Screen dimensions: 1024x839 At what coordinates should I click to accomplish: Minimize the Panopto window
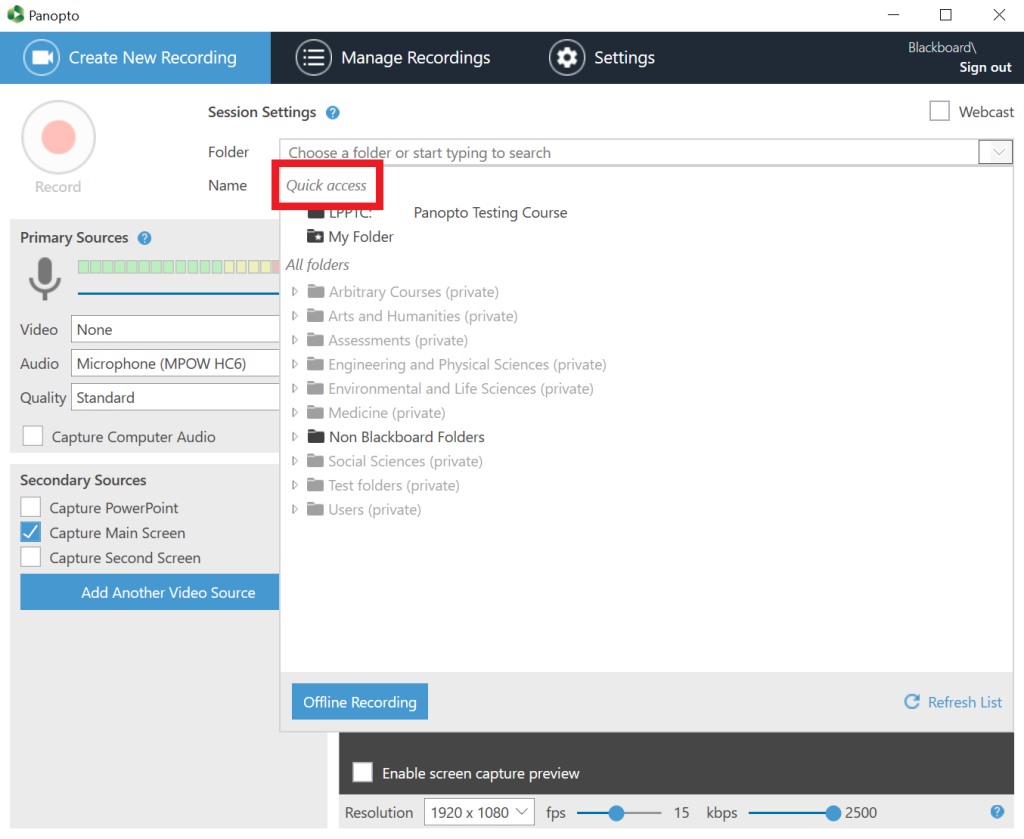point(893,14)
